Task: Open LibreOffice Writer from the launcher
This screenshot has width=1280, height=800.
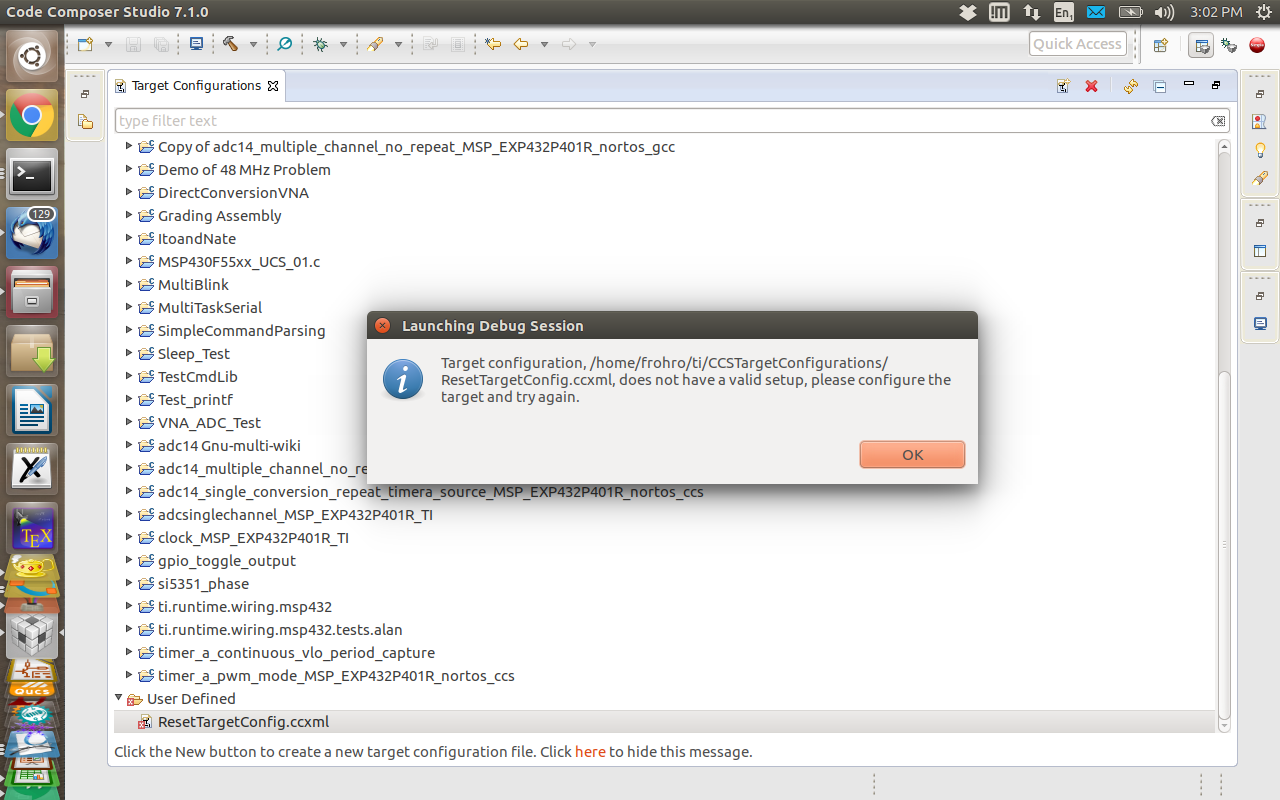Action: click(32, 410)
